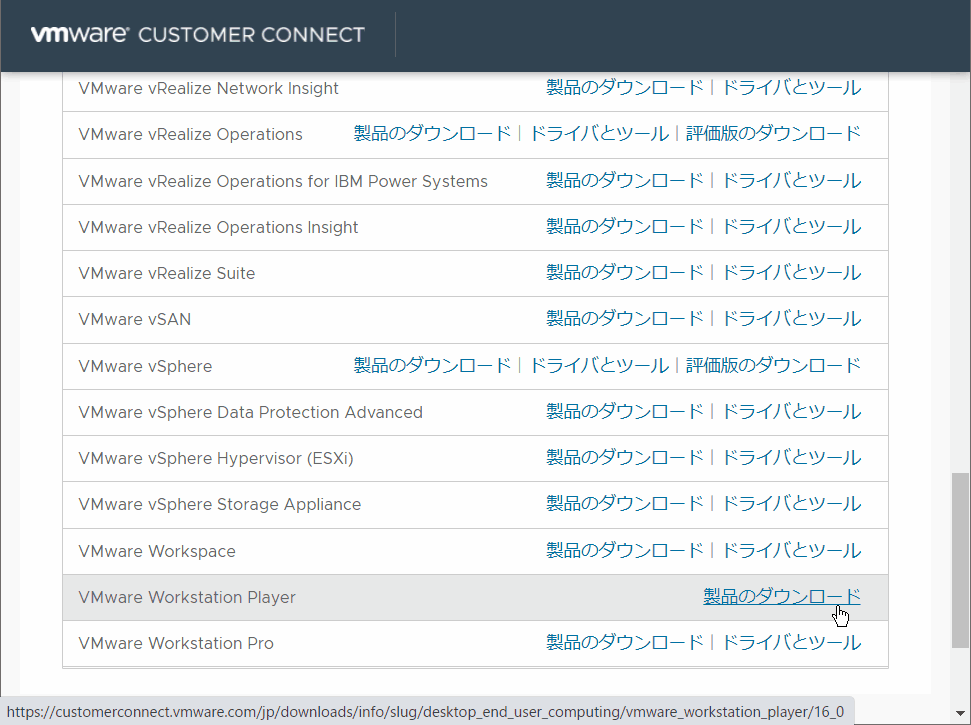This screenshot has height=725, width=971.
Task: Click 評価版のダウンロード for VMware vSphere
Action: pyautogui.click(x=773, y=365)
